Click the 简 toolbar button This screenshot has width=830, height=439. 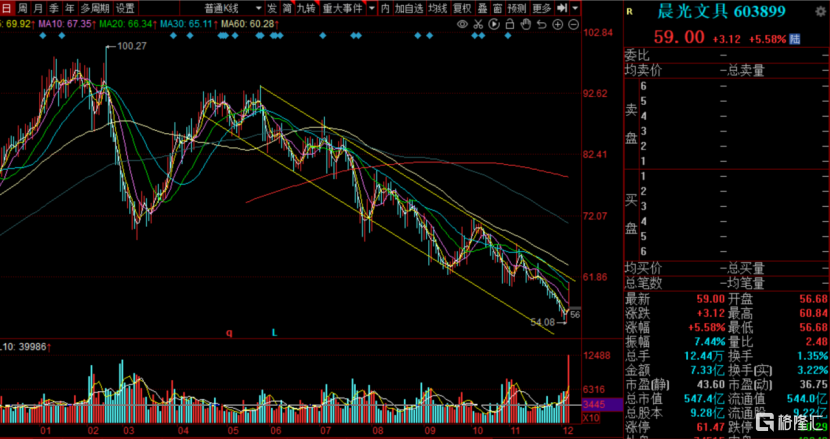click(286, 8)
